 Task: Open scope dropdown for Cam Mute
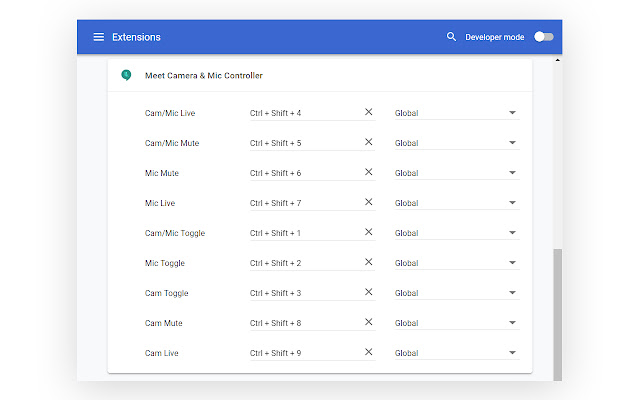tap(456, 323)
